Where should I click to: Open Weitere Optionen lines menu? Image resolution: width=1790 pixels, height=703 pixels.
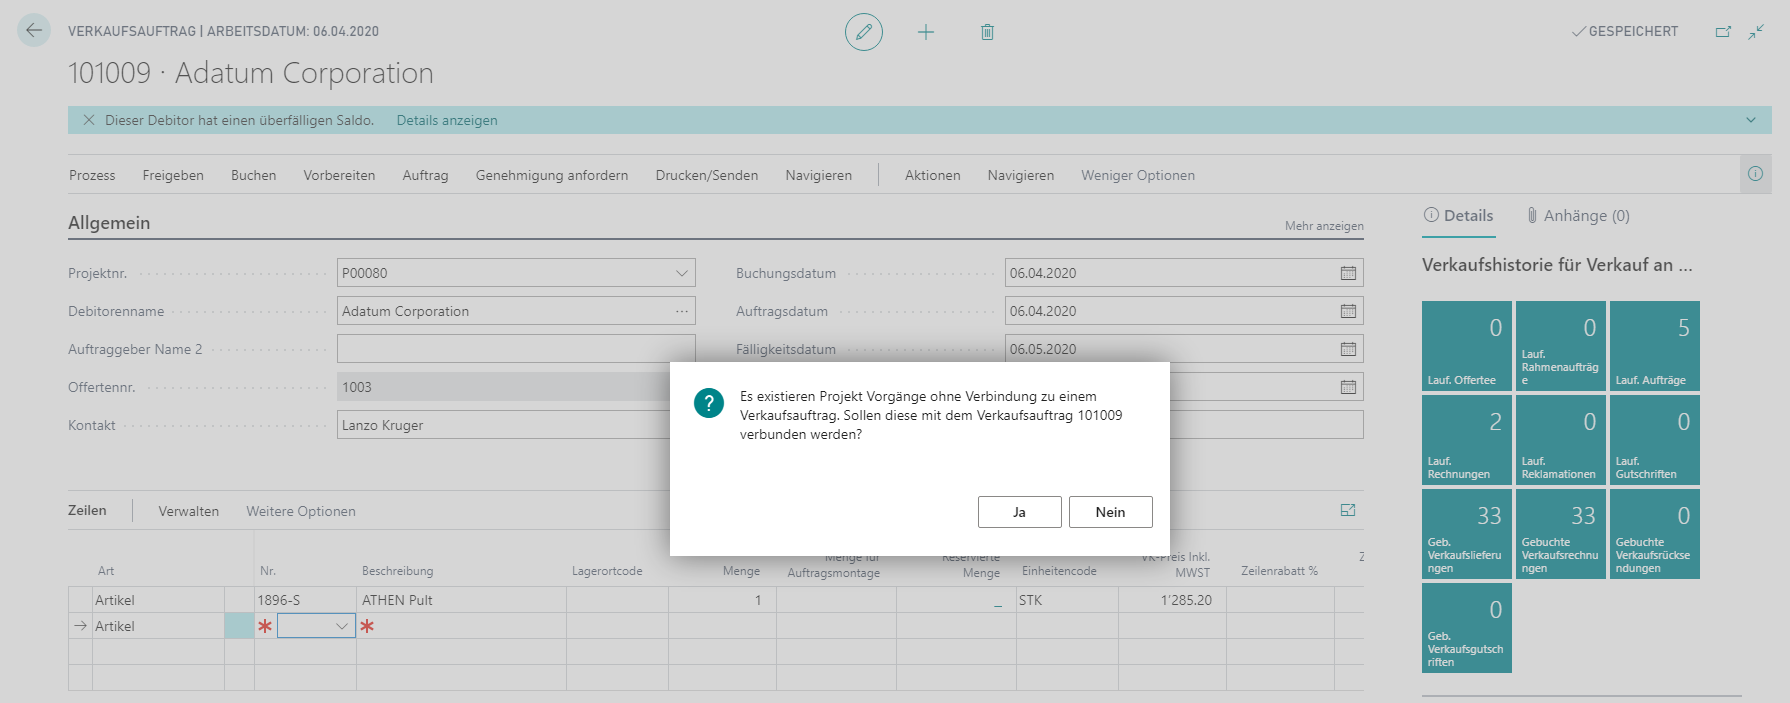tap(301, 511)
